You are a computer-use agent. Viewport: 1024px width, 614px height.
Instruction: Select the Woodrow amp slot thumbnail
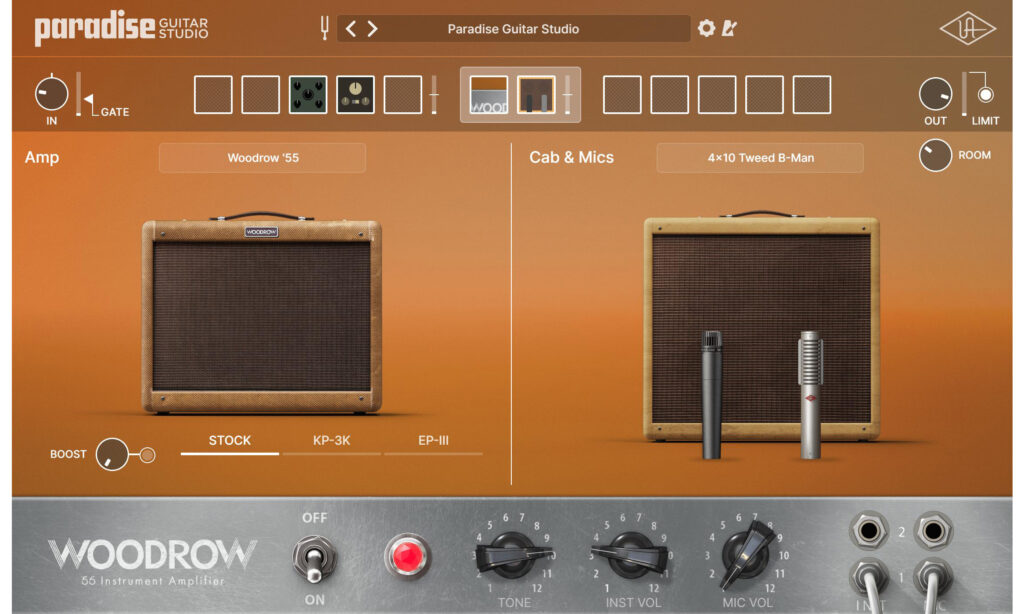point(489,95)
